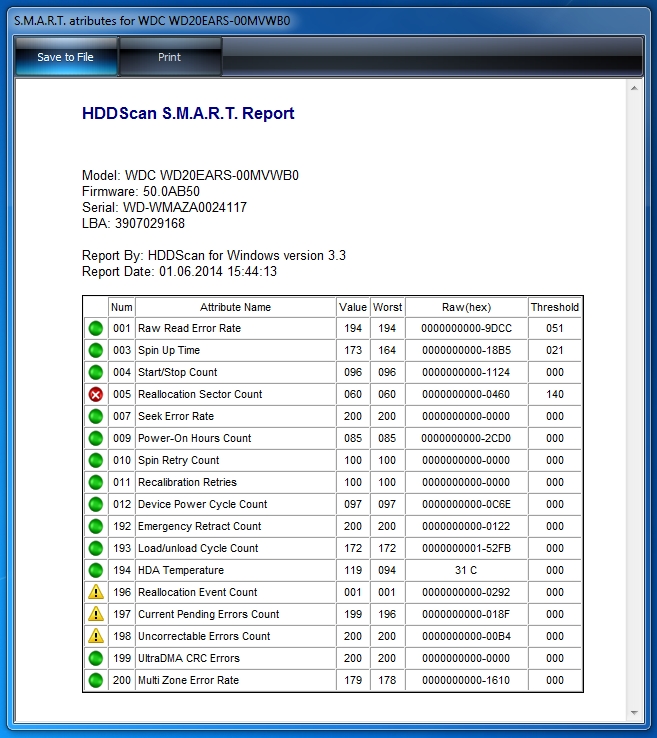The image size is (657, 738).
Task: Click green status icon for Recalibration Retries
Action: [96, 482]
